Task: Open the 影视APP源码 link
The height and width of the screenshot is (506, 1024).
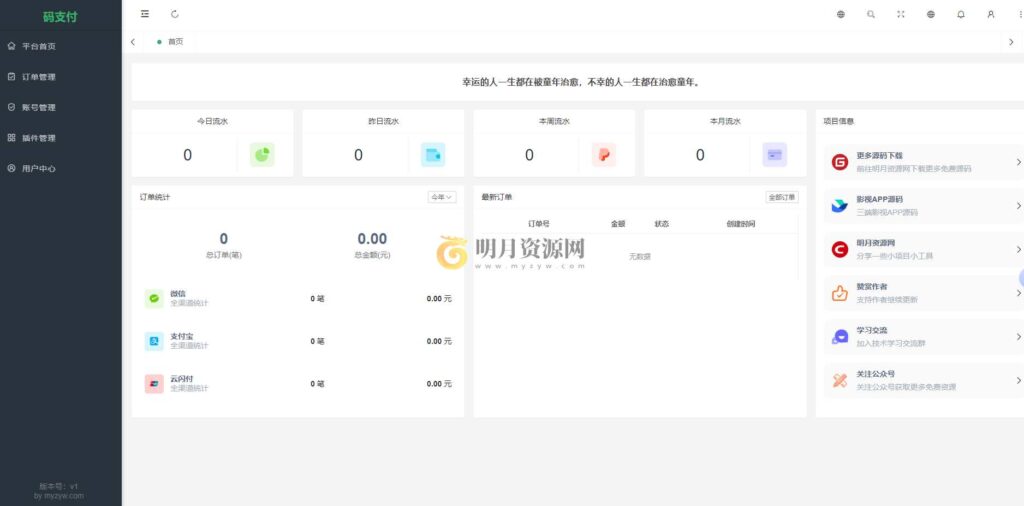Action: coord(880,200)
